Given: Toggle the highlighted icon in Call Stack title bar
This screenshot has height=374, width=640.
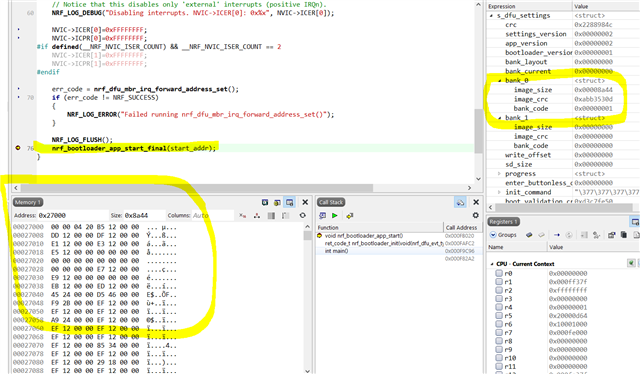Looking at the screenshot, I should point(460,202).
